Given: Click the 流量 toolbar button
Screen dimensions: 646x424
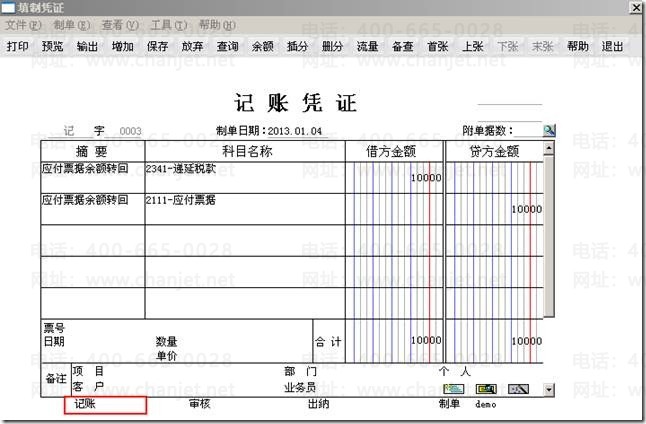Looking at the screenshot, I should [x=367, y=46].
